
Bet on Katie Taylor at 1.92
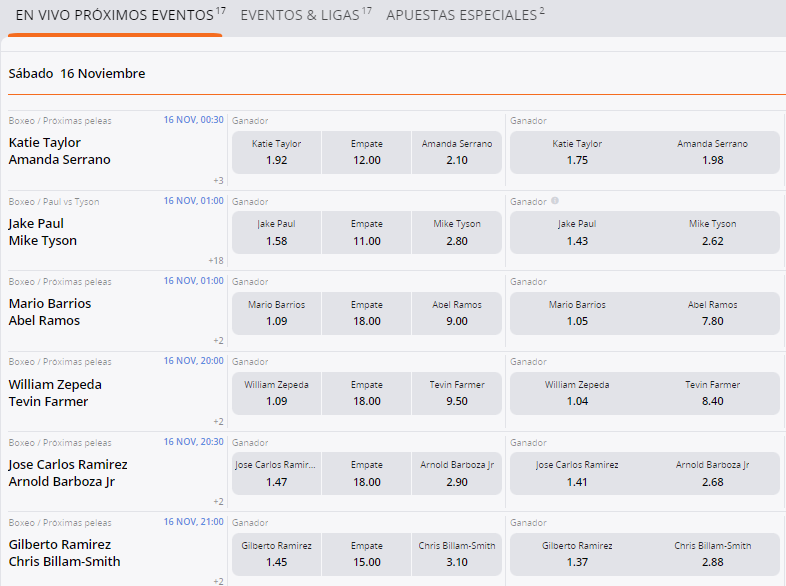click(x=277, y=151)
